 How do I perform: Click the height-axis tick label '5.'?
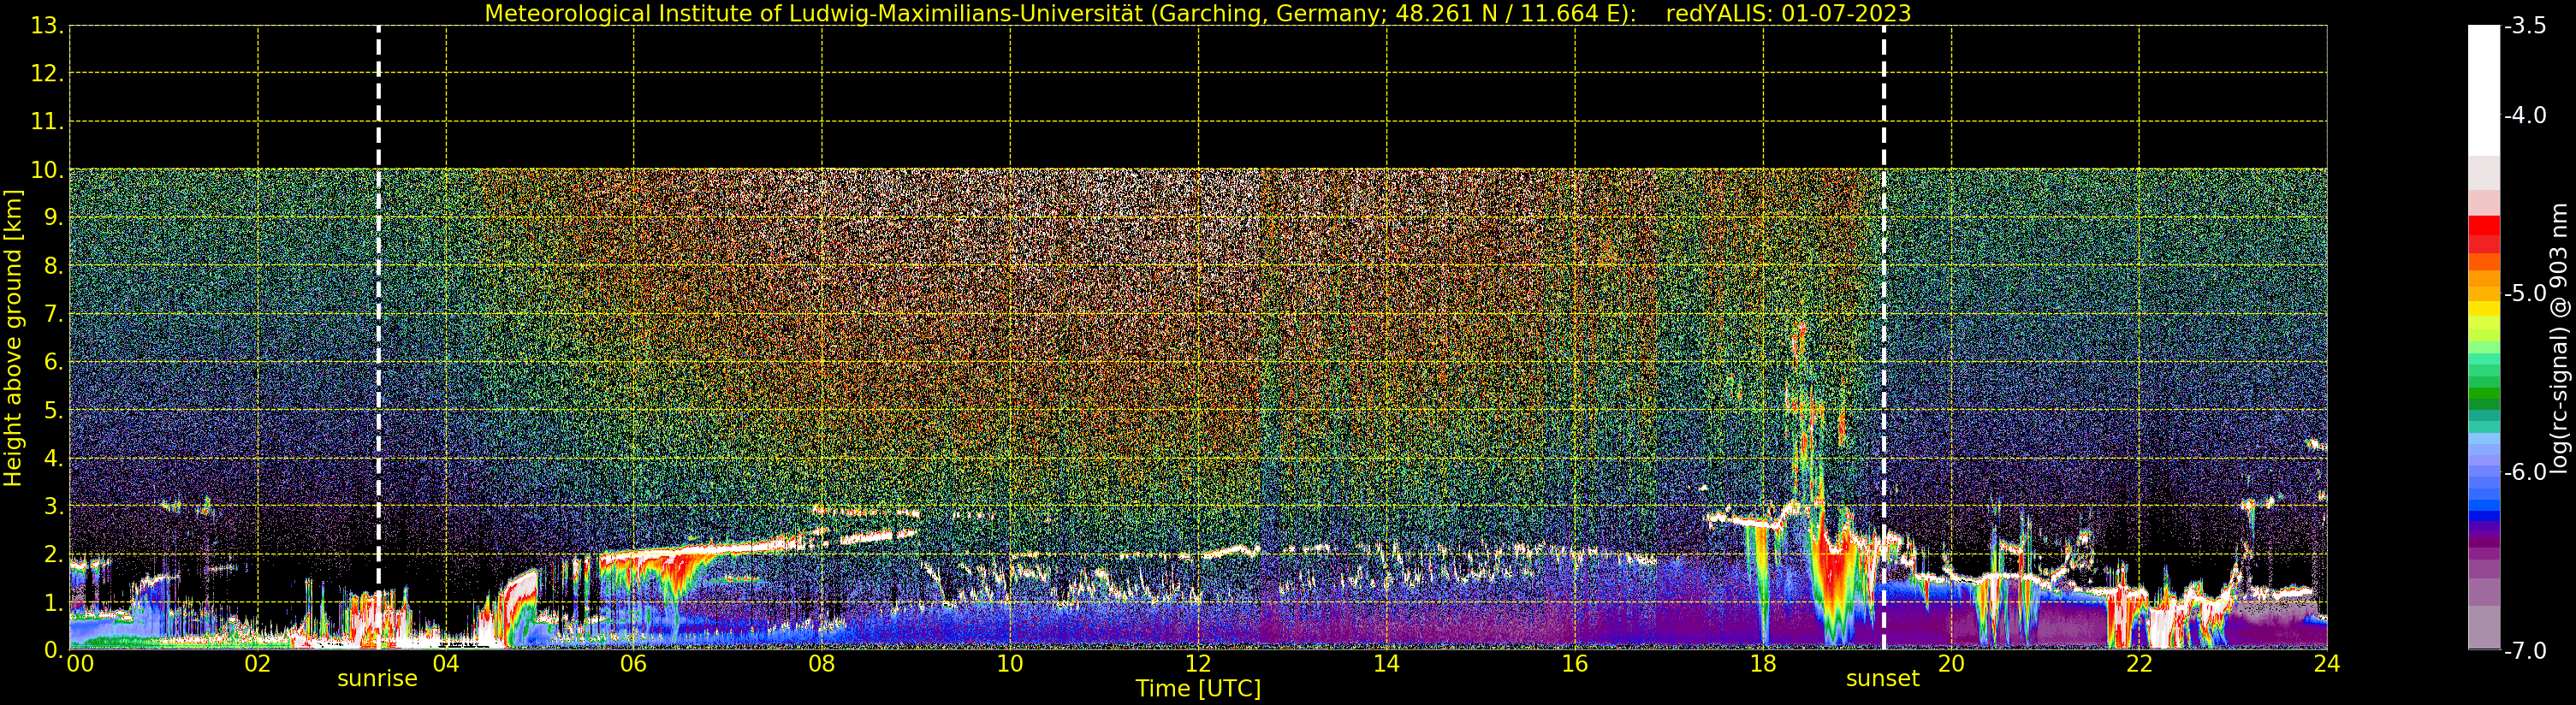point(54,410)
